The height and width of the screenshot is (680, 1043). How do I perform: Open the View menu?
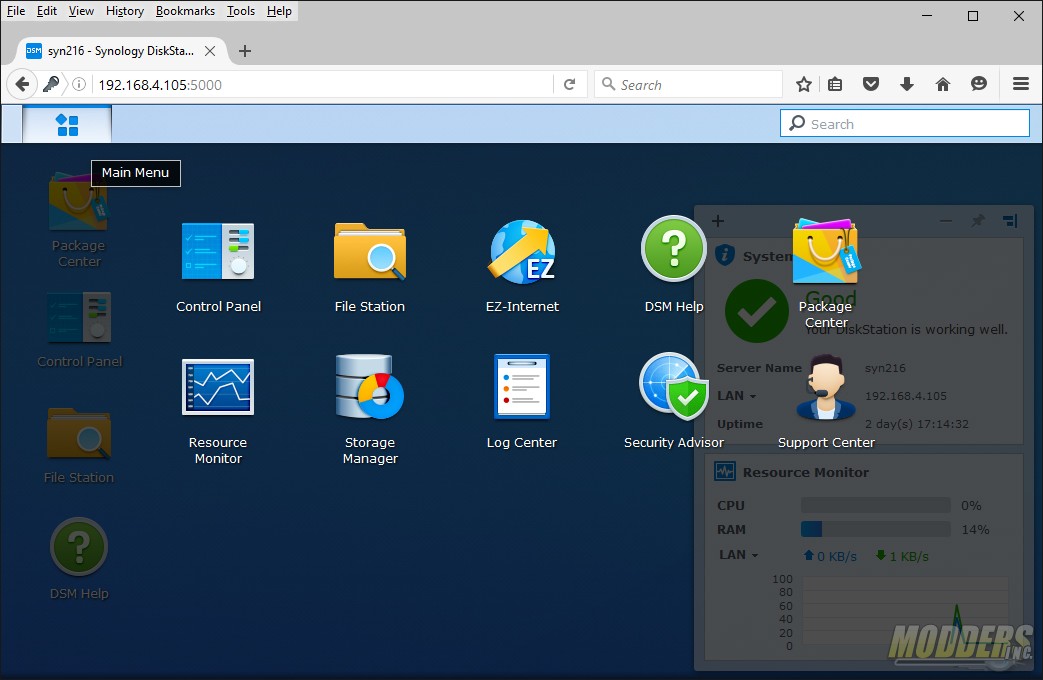81,11
